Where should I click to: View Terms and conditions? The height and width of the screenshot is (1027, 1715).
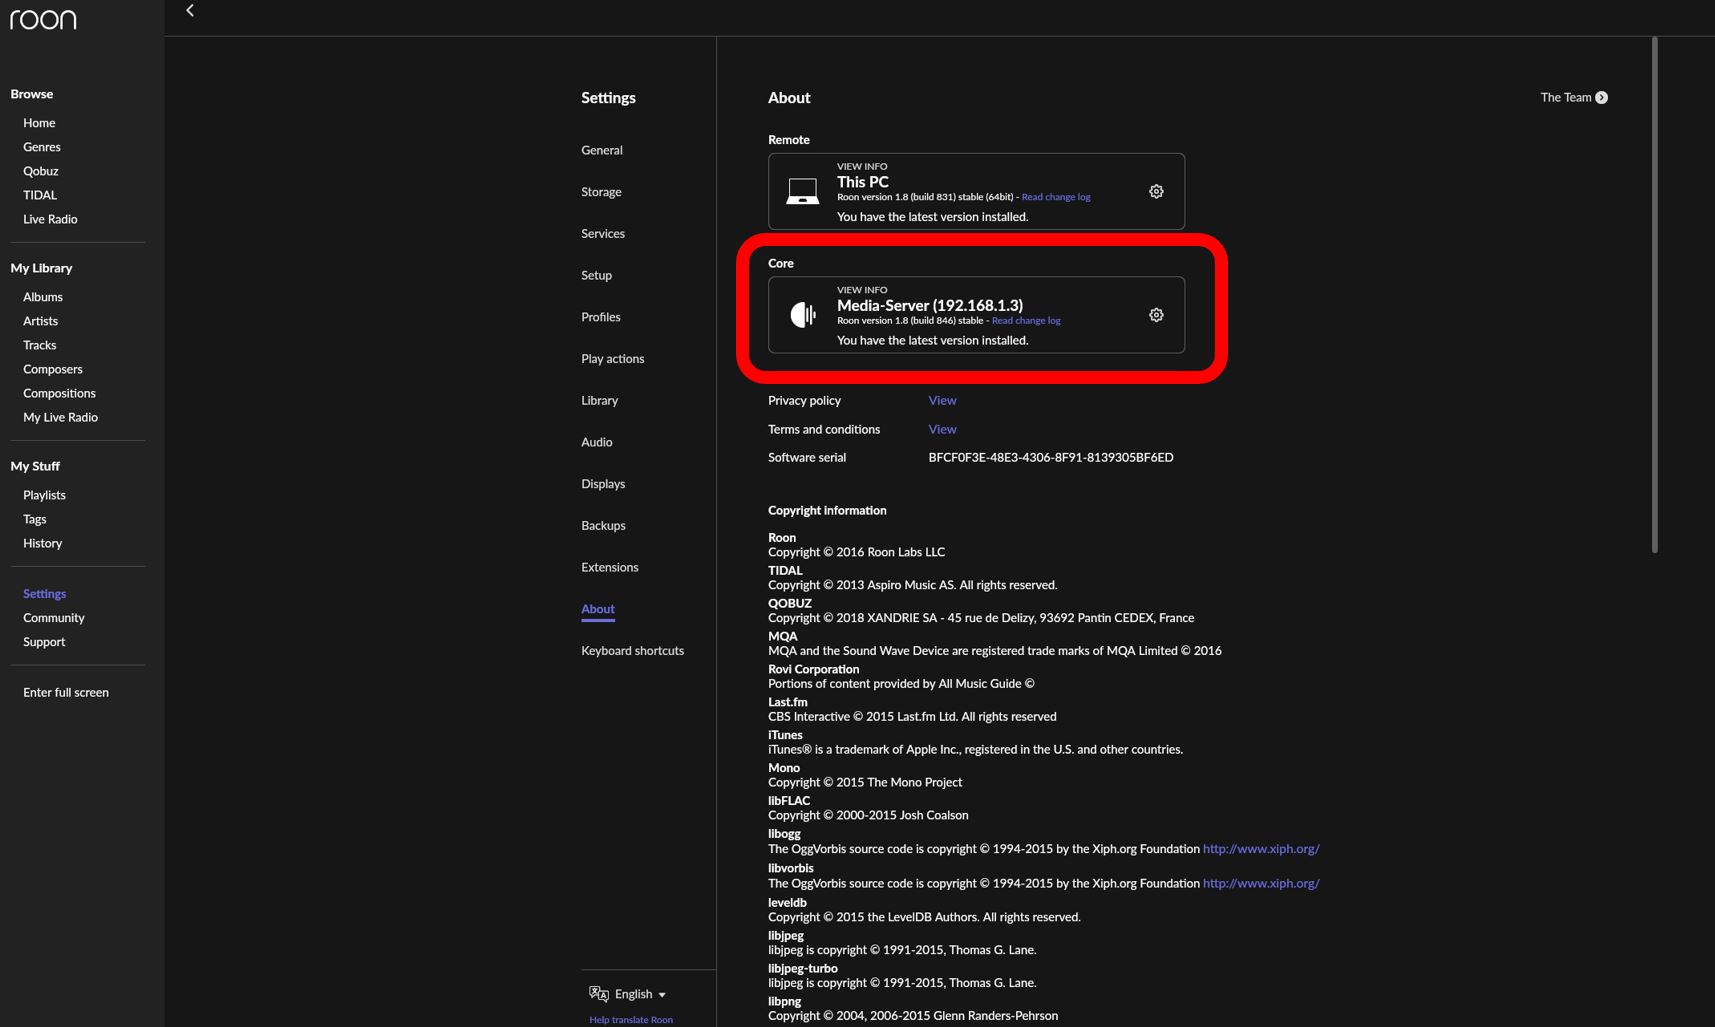coord(942,429)
